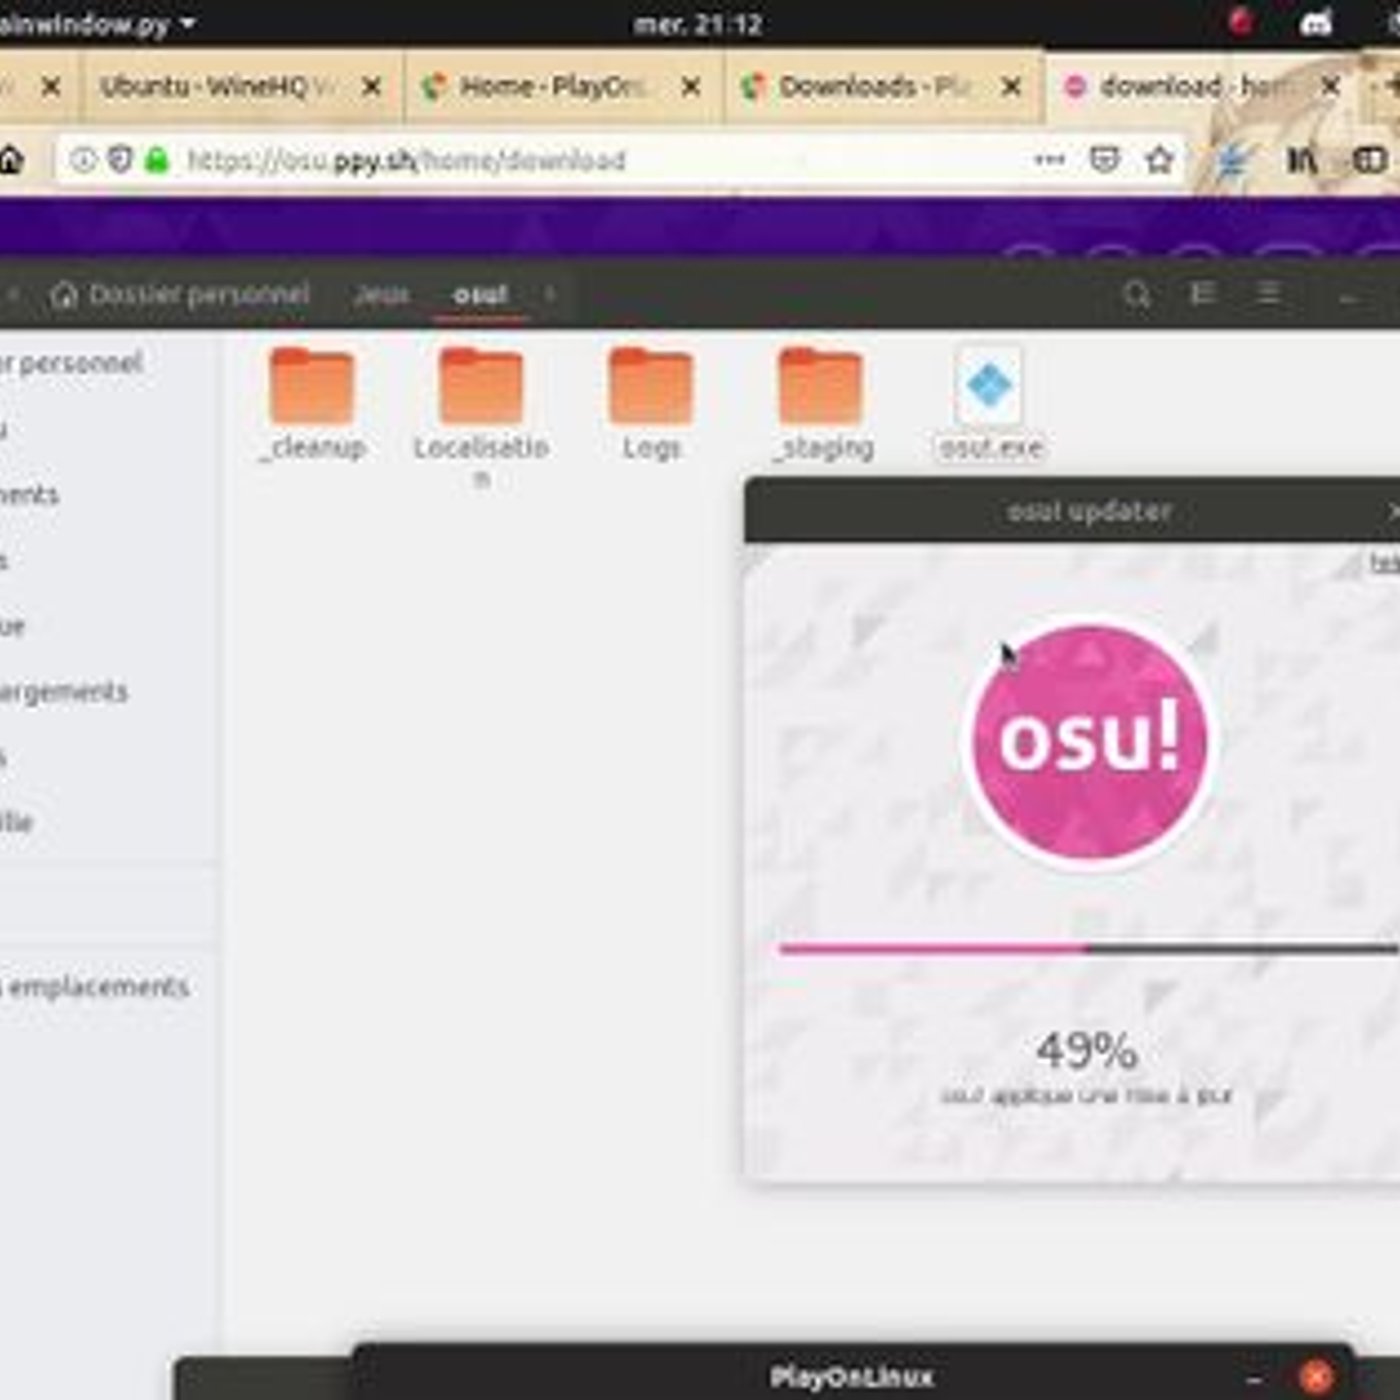Image resolution: width=1400 pixels, height=1400 pixels.
Task: Switch to the Ubuntu - WineHQ tab
Action: coord(242,87)
